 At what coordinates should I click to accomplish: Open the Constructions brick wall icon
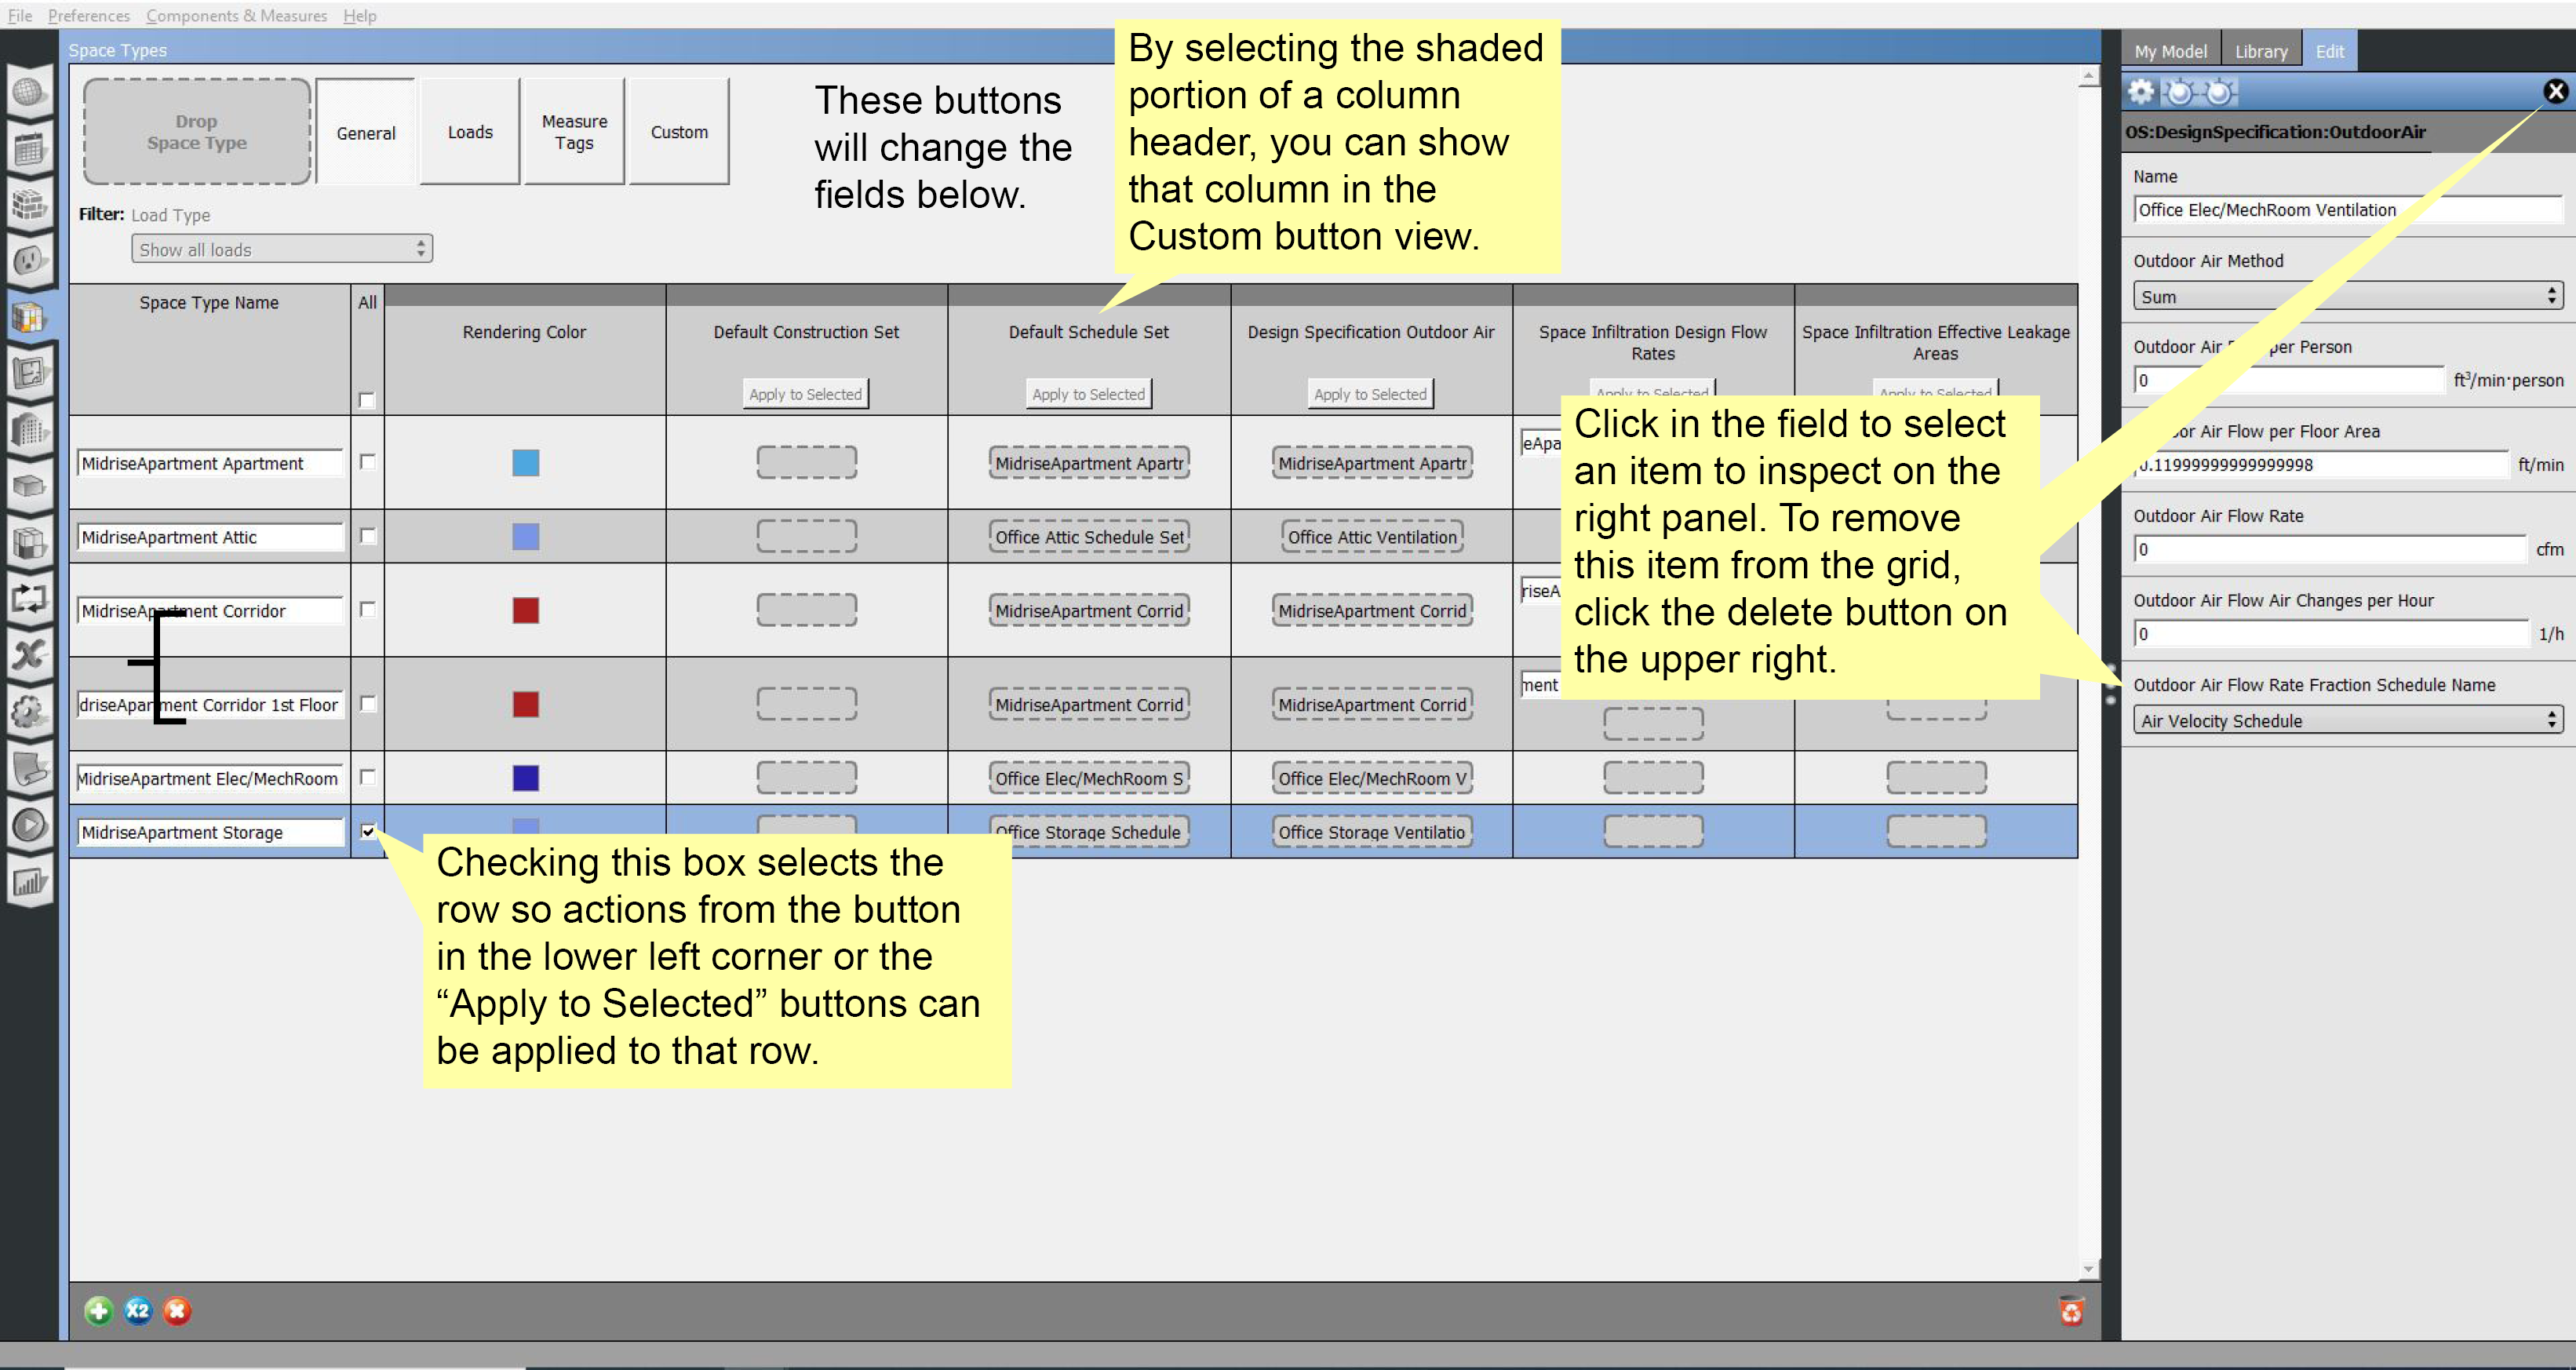[x=29, y=205]
